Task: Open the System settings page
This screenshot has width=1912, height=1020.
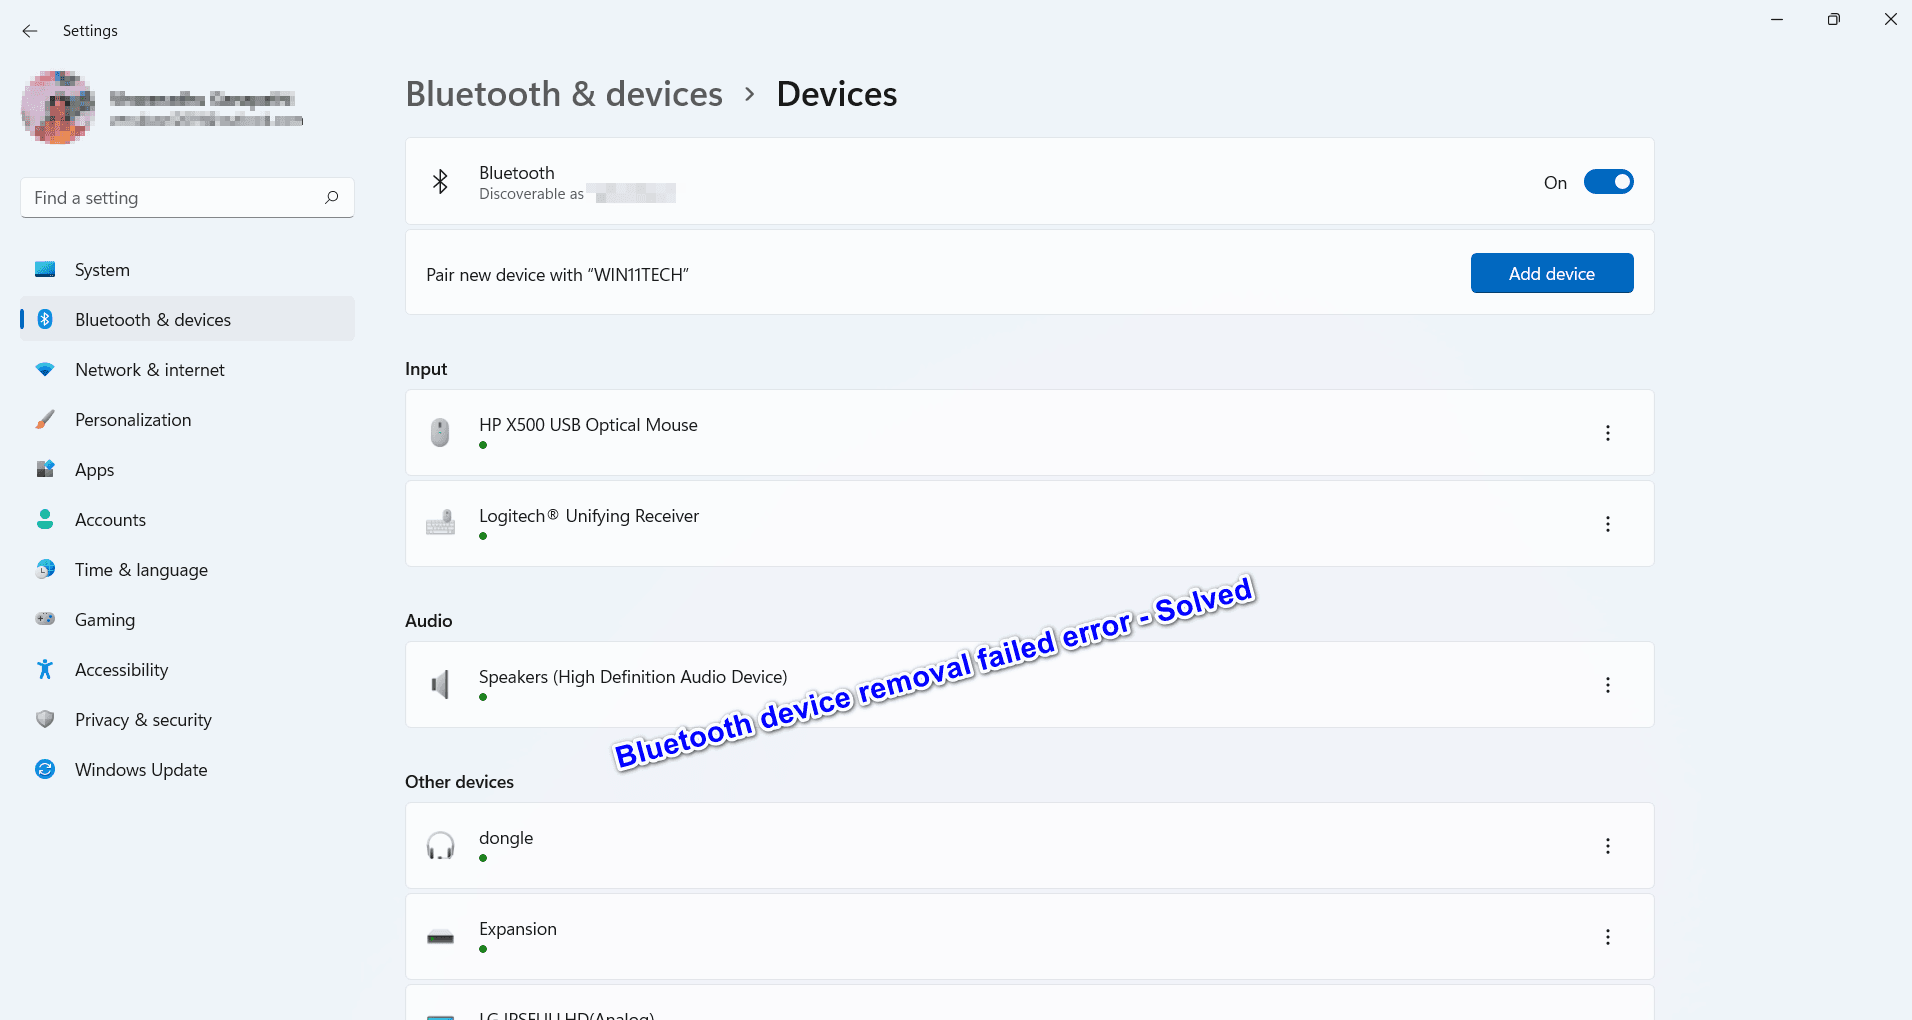Action: click(102, 270)
